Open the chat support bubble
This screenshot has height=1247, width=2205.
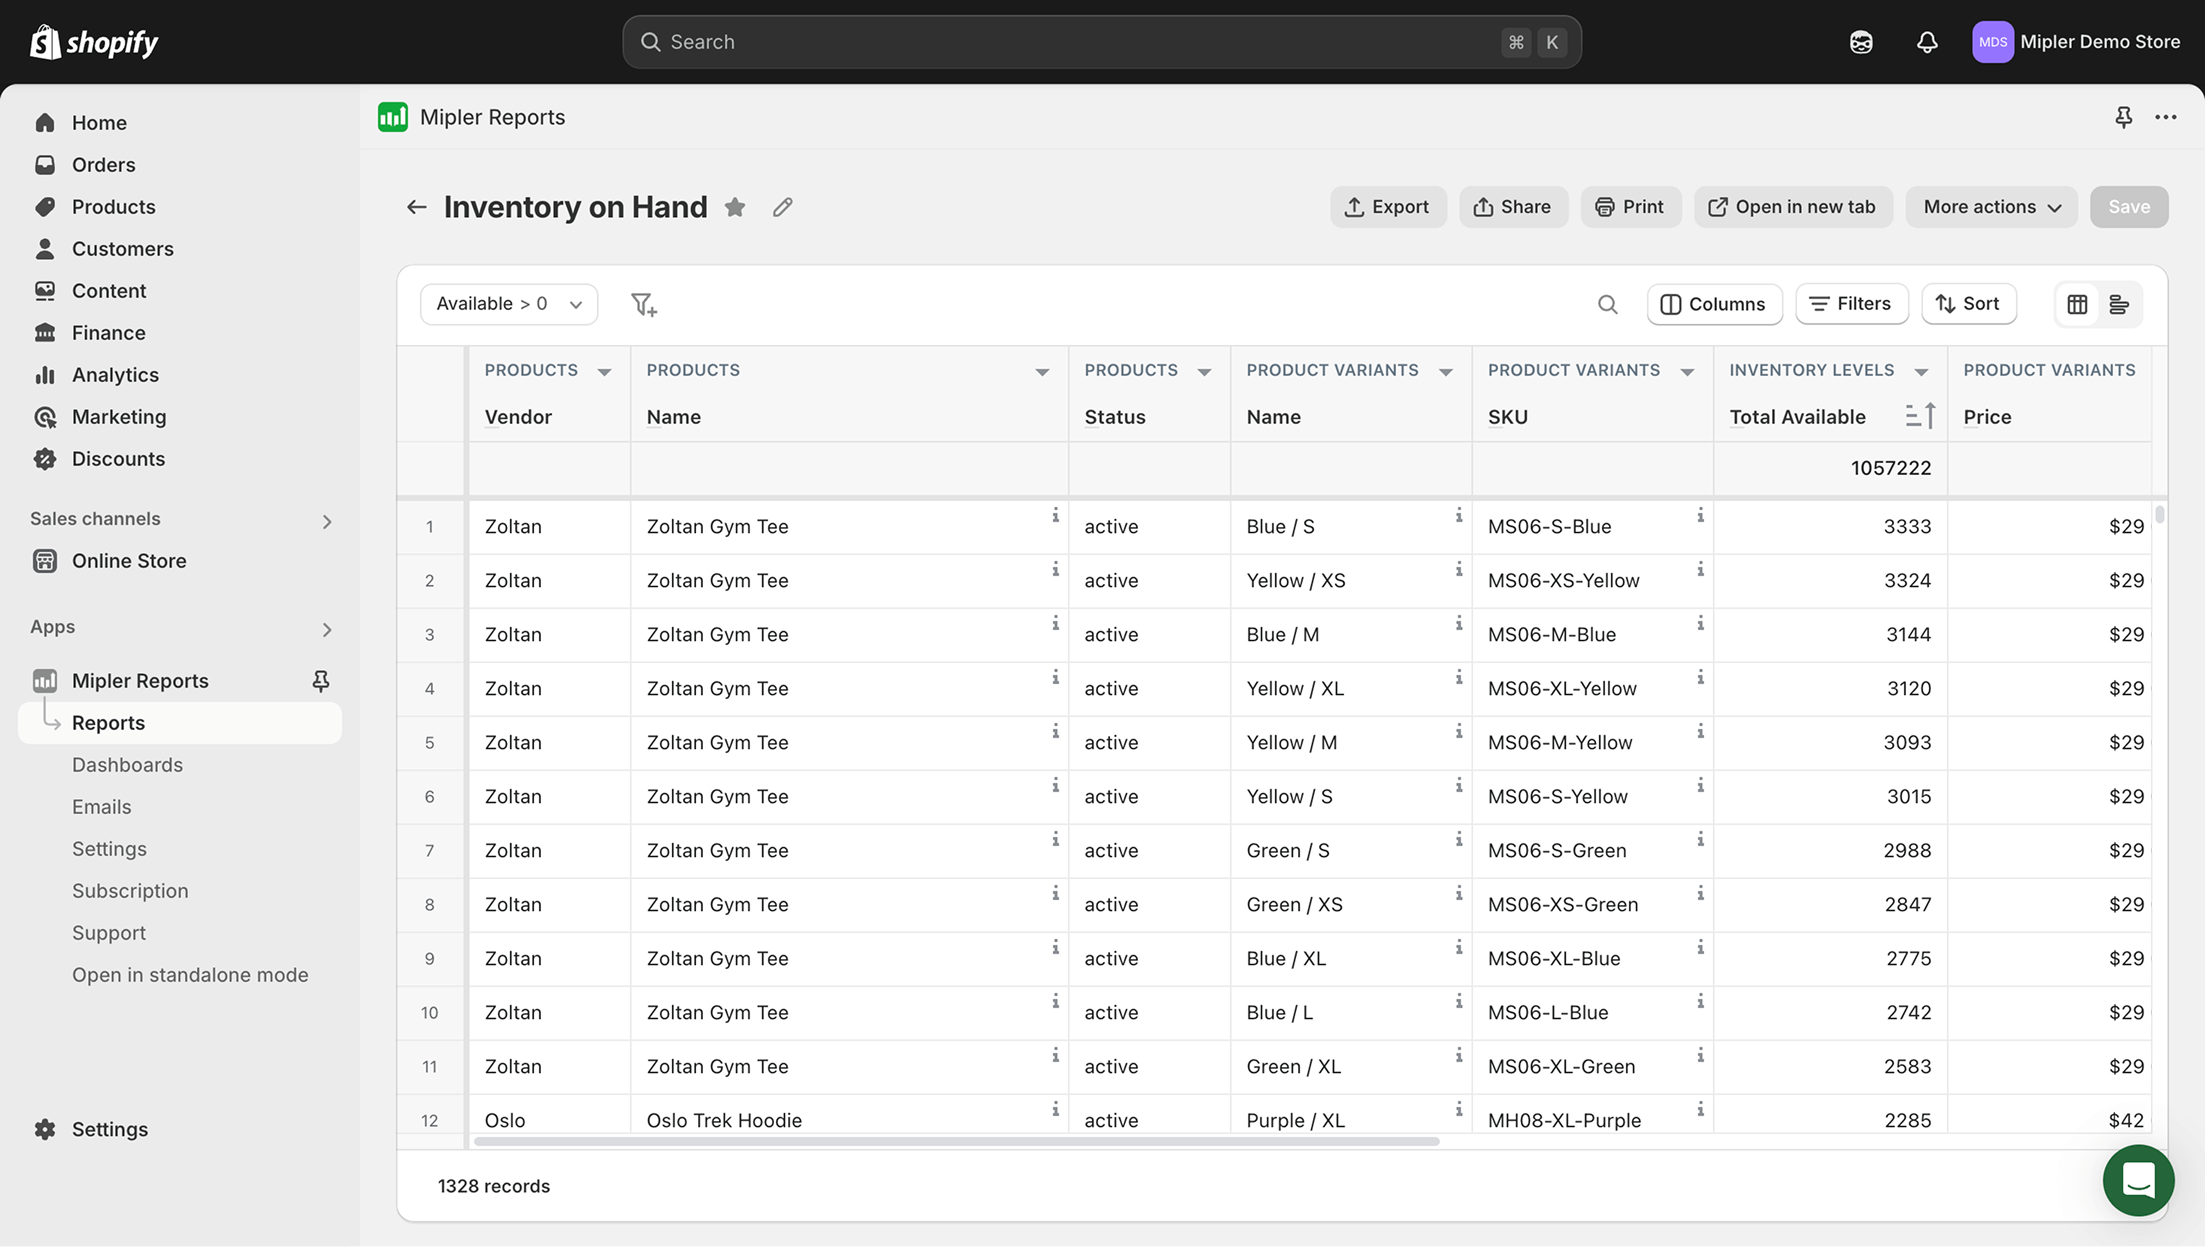[x=2138, y=1180]
